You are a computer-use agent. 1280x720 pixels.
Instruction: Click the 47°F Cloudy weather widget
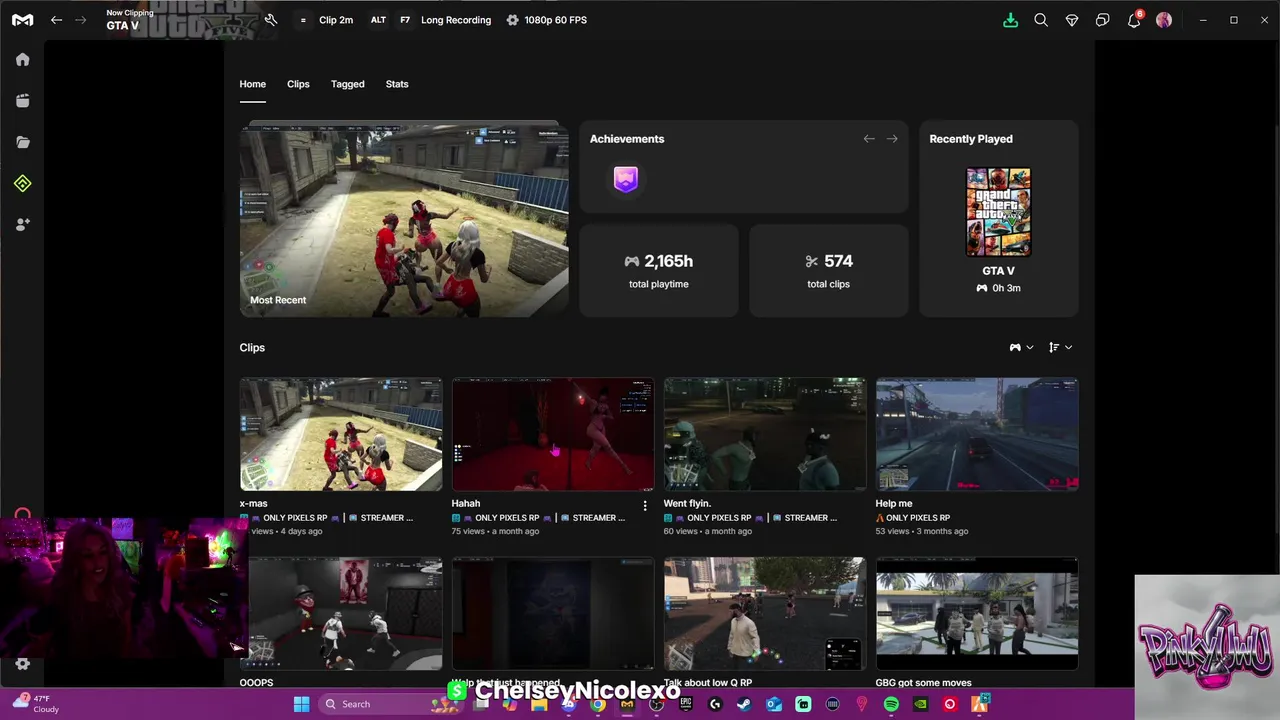(36, 704)
